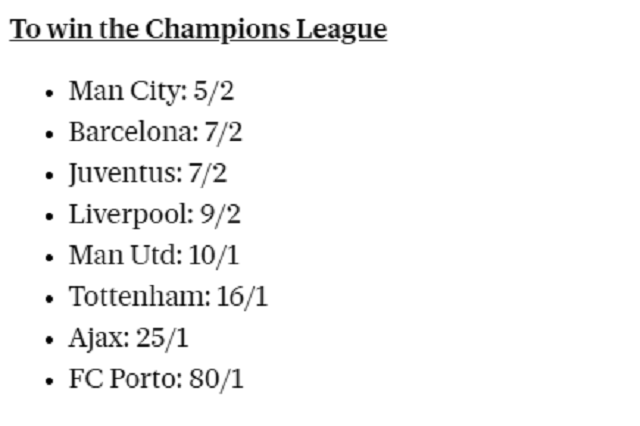Click the bullet point before Man City
The width and height of the screenshot is (640, 426).
tap(50, 93)
